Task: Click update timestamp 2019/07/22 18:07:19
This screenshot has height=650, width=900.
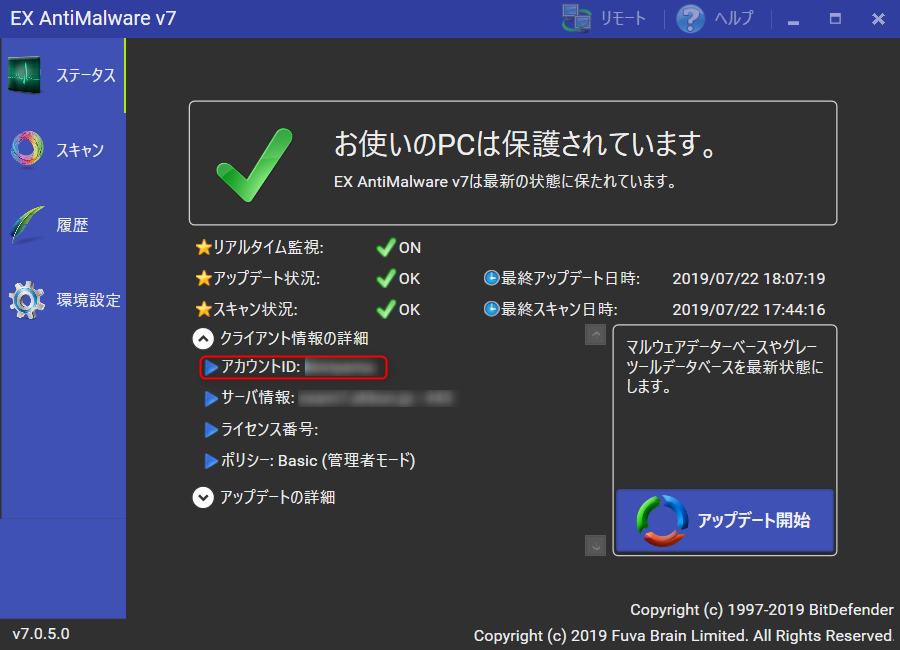Action: tap(748, 279)
